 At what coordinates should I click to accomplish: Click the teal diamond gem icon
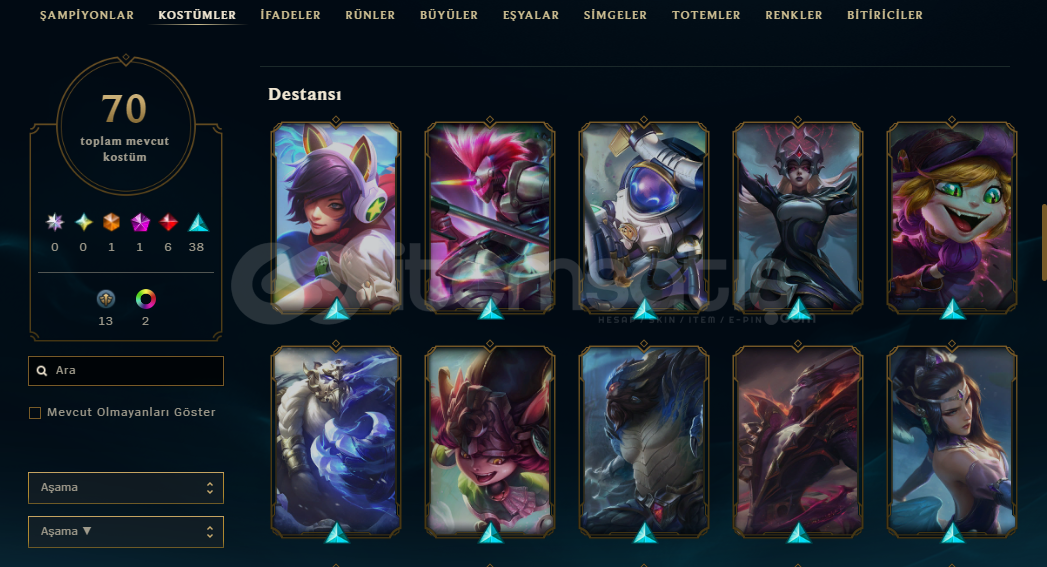83,222
